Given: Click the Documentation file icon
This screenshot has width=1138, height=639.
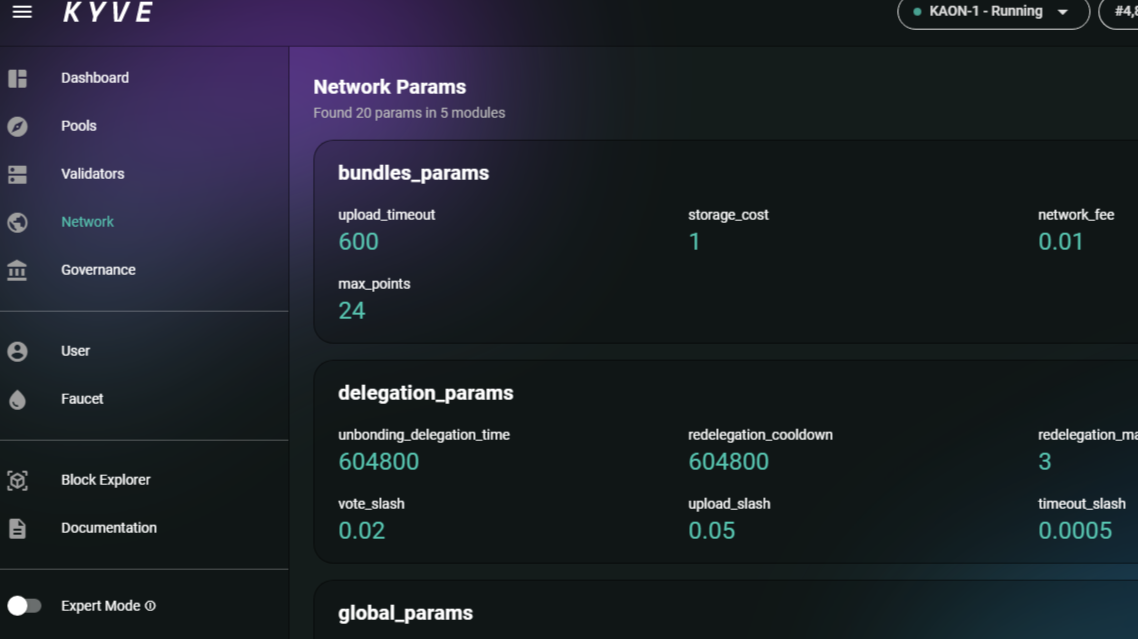Looking at the screenshot, I should pos(20,527).
